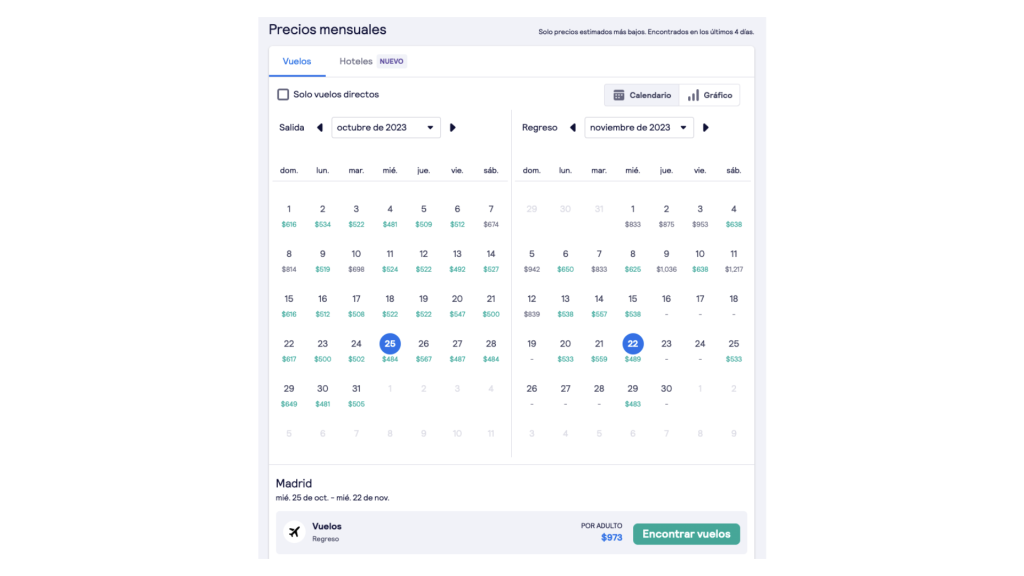The width and height of the screenshot is (1024, 576).
Task: Open the octubre de 2023 dropdown
Action: (385, 127)
